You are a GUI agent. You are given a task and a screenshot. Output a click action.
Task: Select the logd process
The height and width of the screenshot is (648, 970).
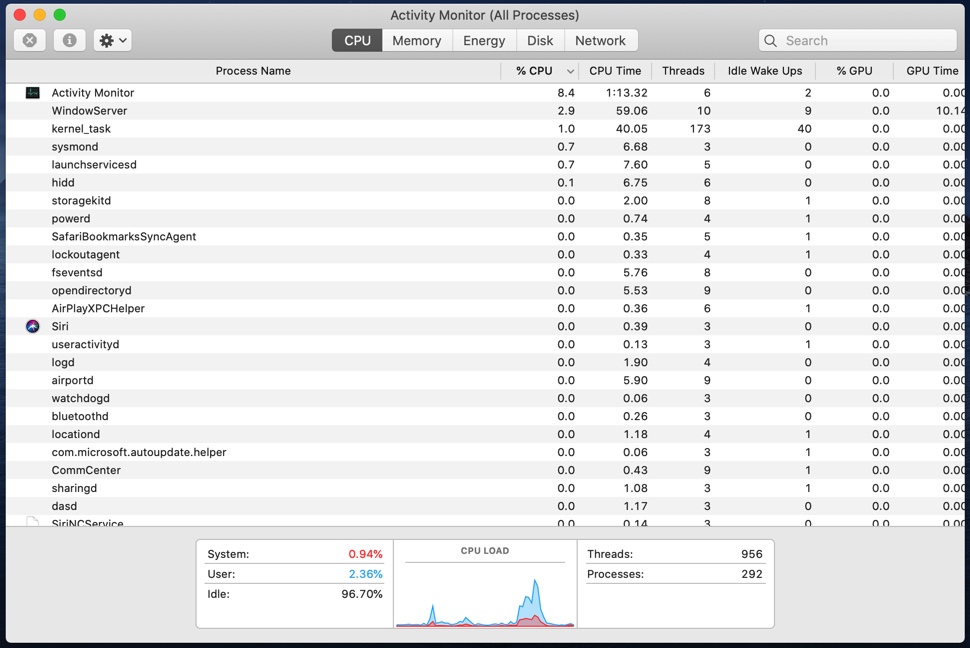485,362
